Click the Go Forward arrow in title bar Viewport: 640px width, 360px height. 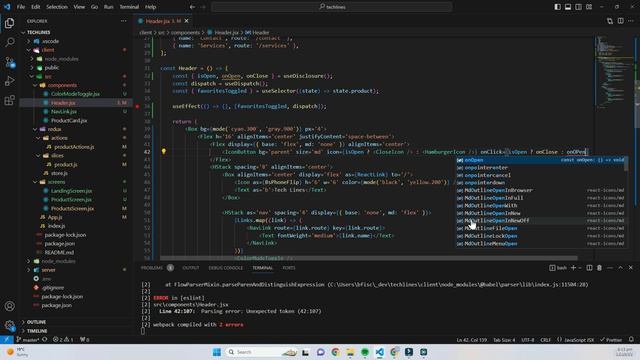pyautogui.click(x=203, y=7)
